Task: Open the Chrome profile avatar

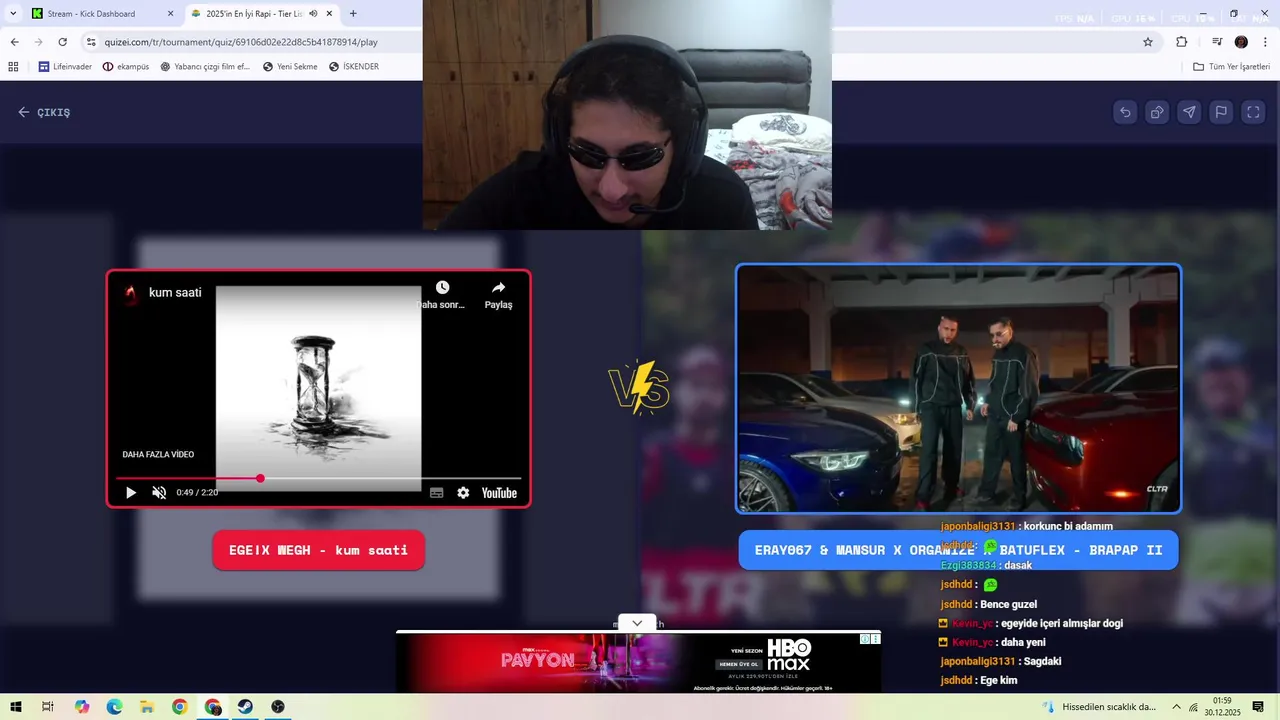Action: 1241,42
